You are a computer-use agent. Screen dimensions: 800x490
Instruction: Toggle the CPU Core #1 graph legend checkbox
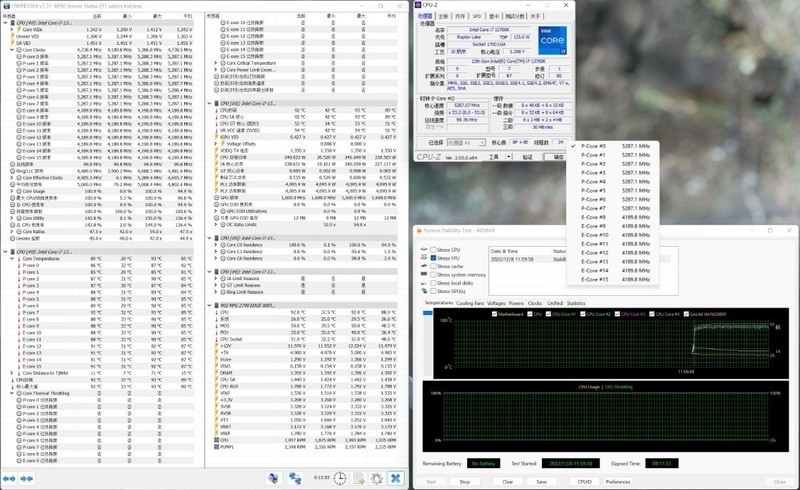(x=548, y=314)
